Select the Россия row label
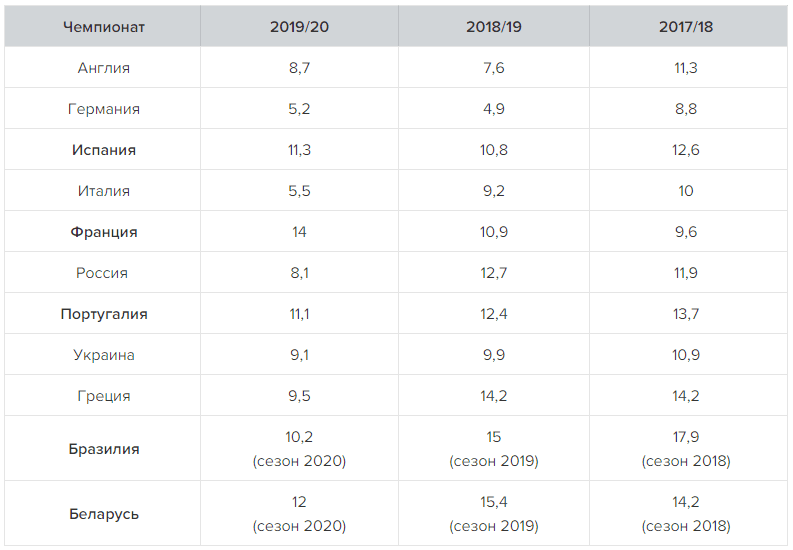The height and width of the screenshot is (550, 793). (x=102, y=273)
